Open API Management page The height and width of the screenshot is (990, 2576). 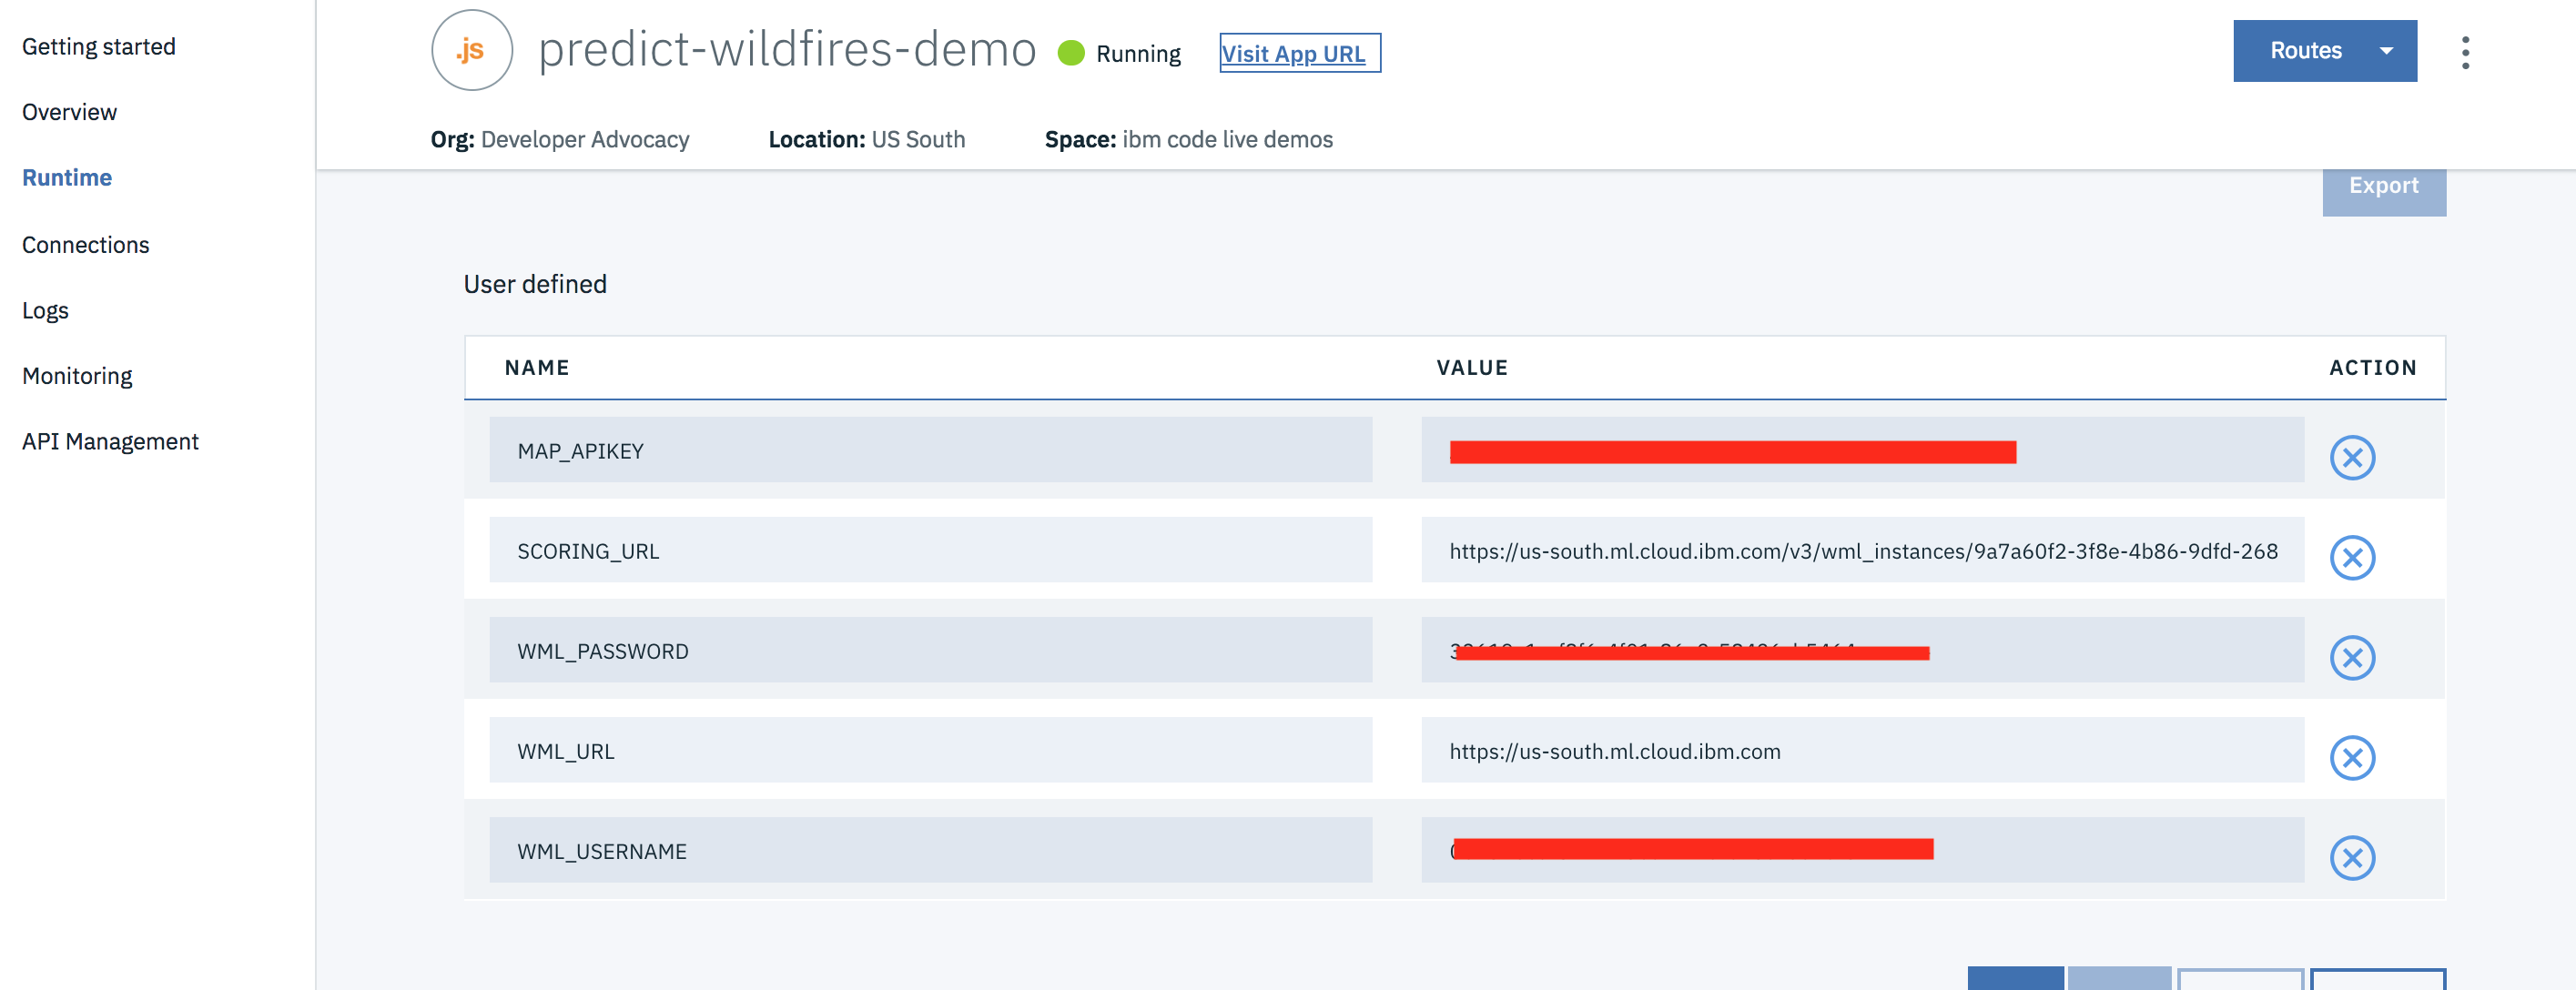(x=110, y=441)
